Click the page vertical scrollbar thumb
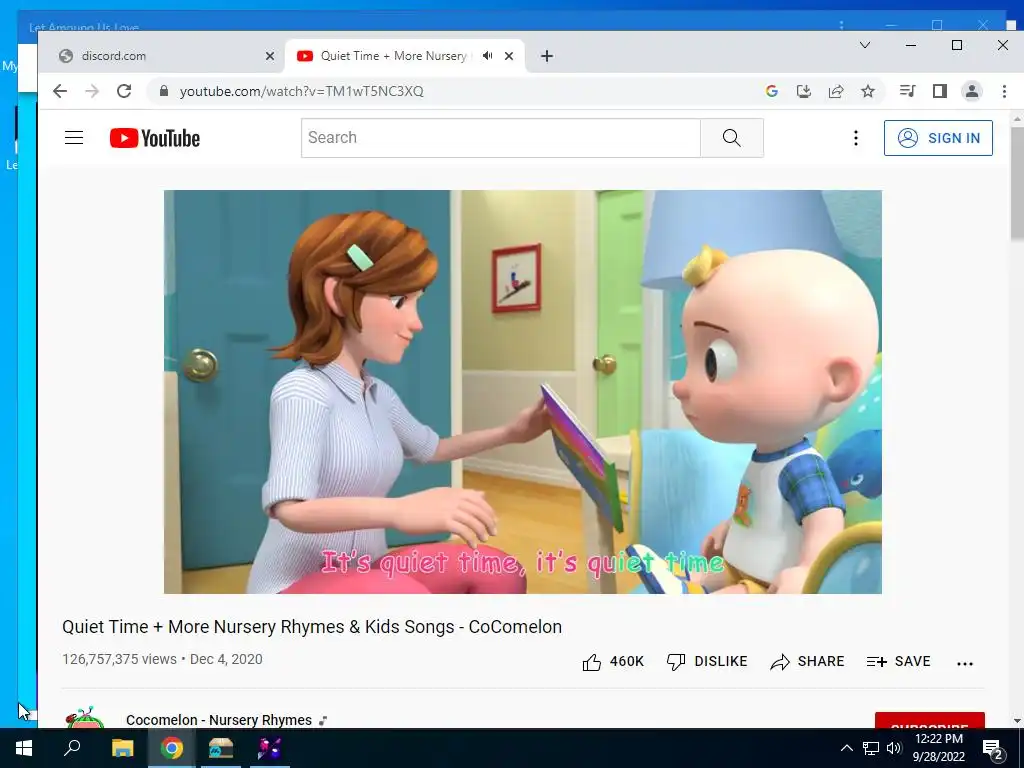The height and width of the screenshot is (768, 1024). click(x=1017, y=183)
